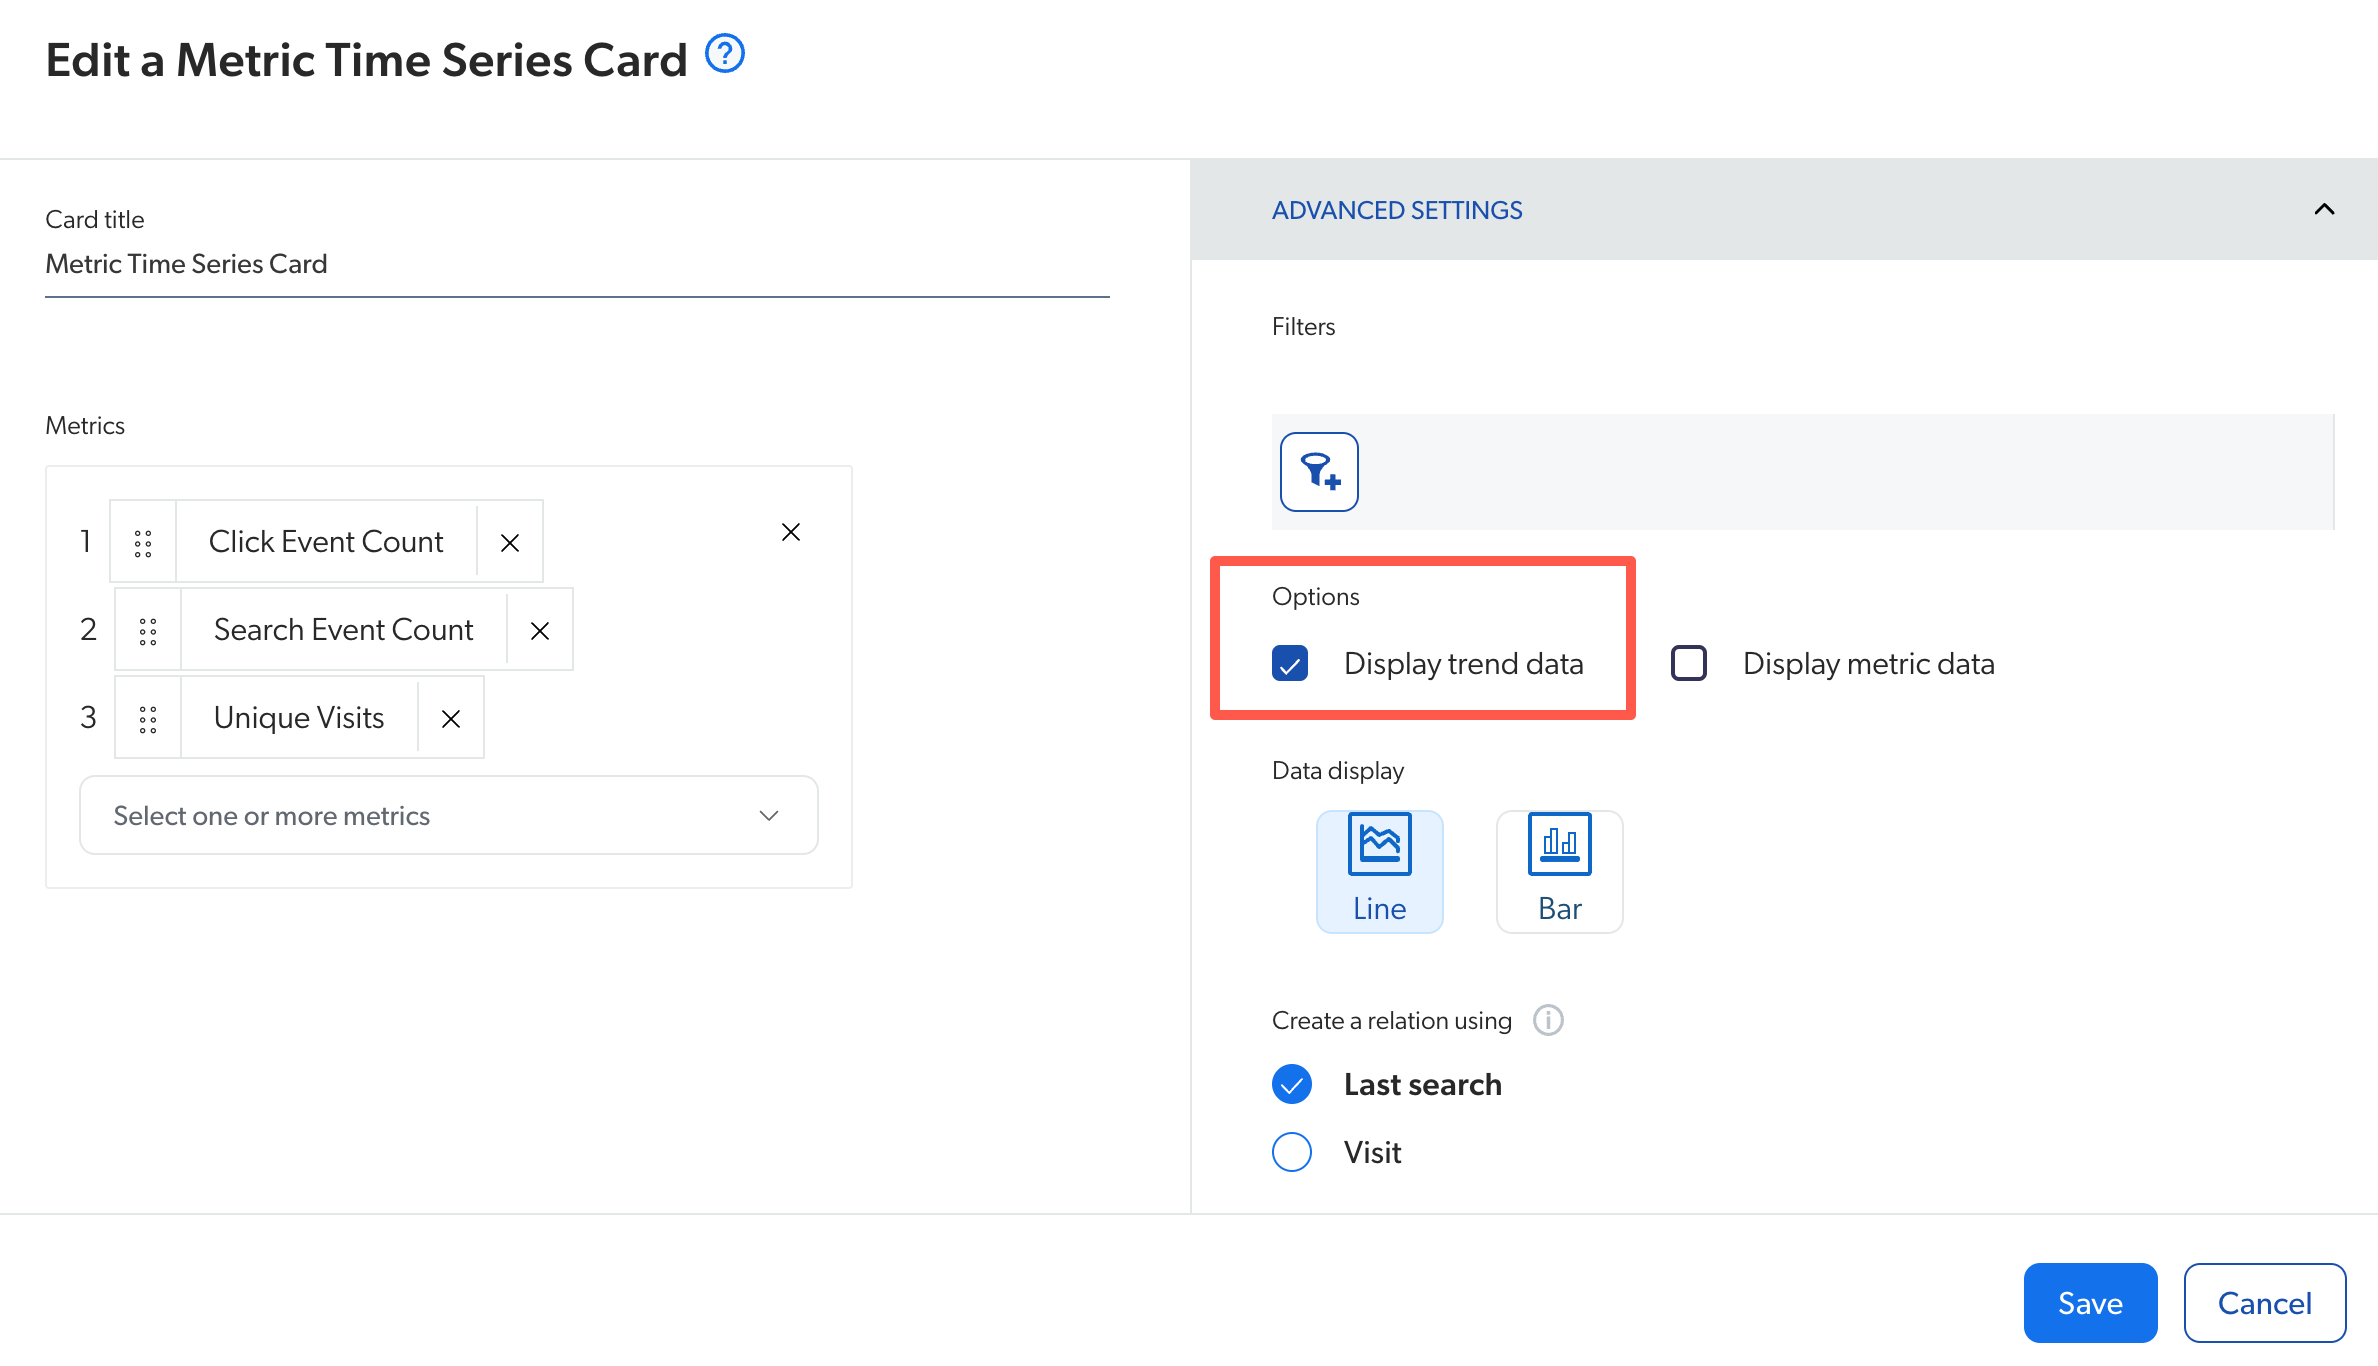Enable the Display trend data checkbox
This screenshot has width=2378, height=1366.
(x=1292, y=663)
